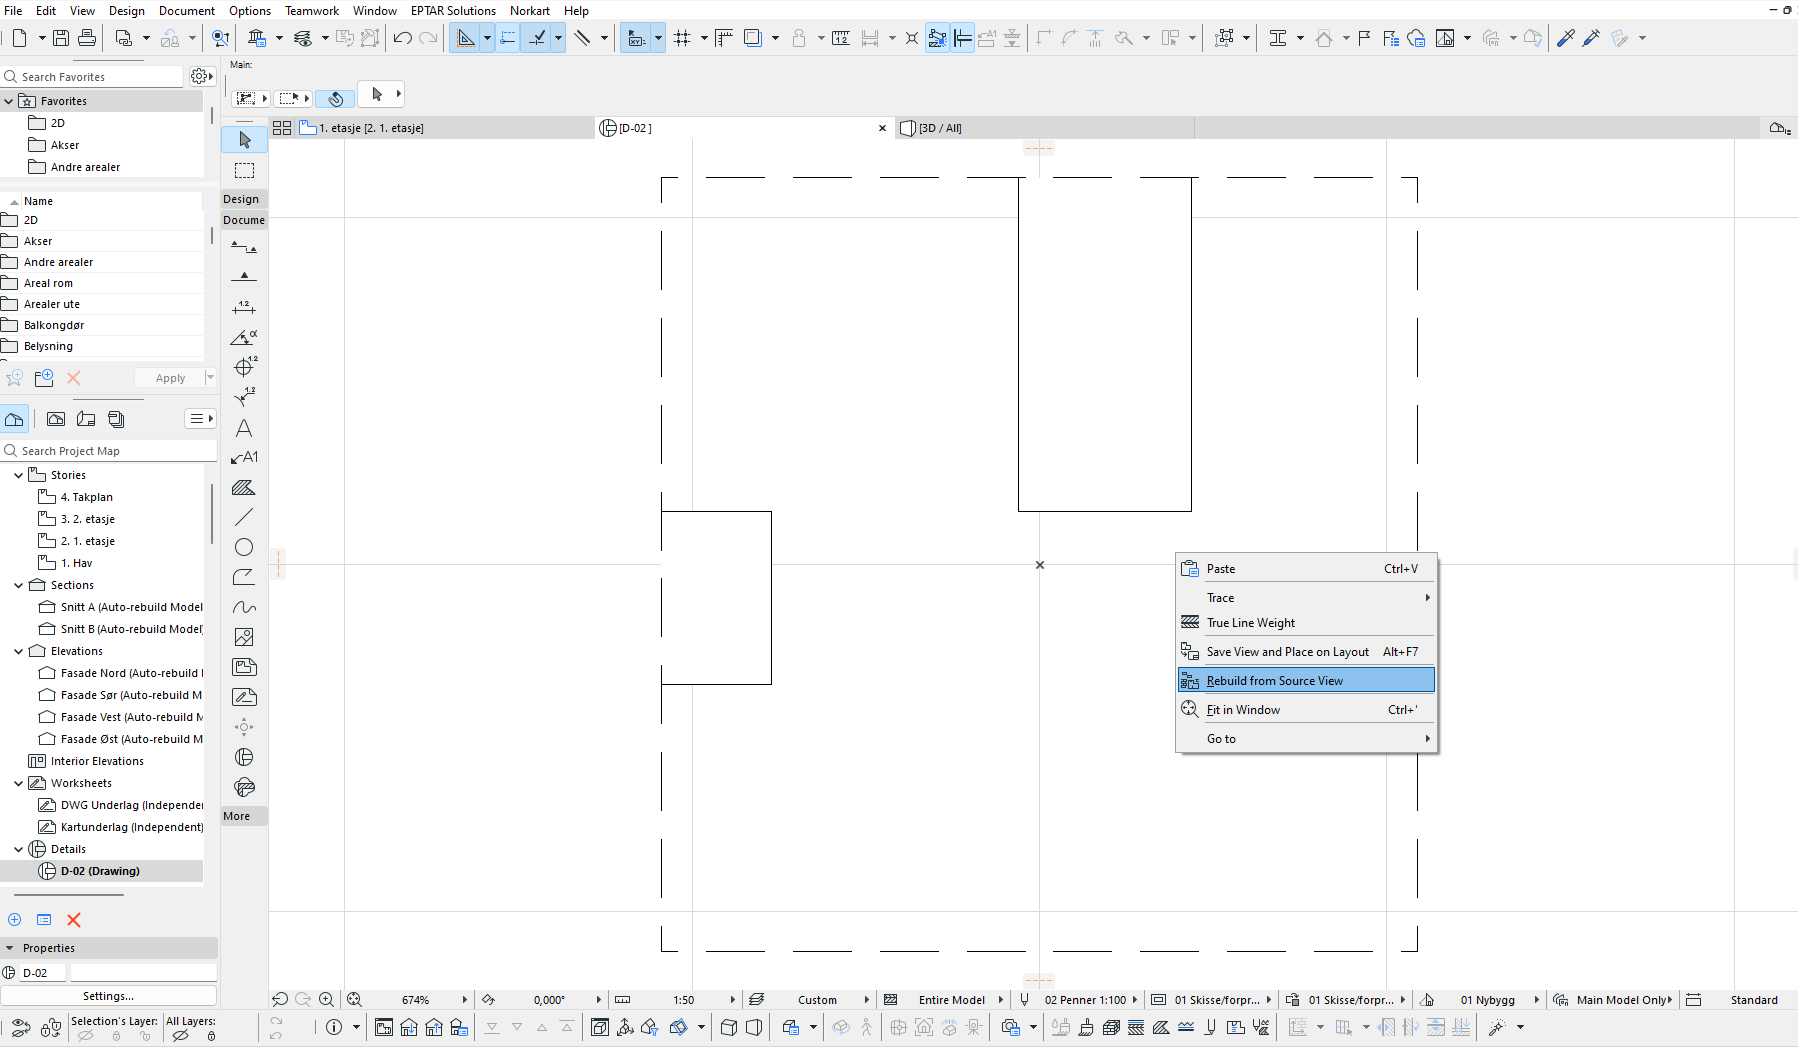Choose the Circle/Arc tool in the toolbox
Screen dimensions: 1798x1047
coord(244,547)
